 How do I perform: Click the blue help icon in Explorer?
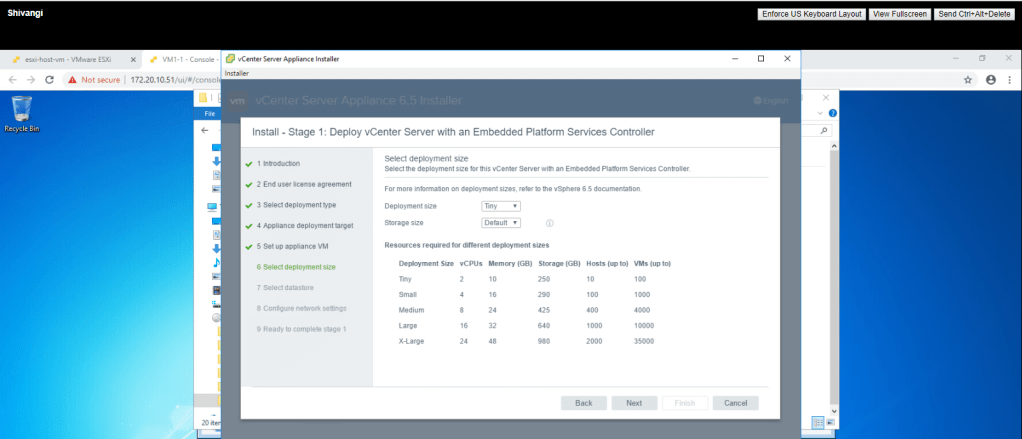(832, 114)
